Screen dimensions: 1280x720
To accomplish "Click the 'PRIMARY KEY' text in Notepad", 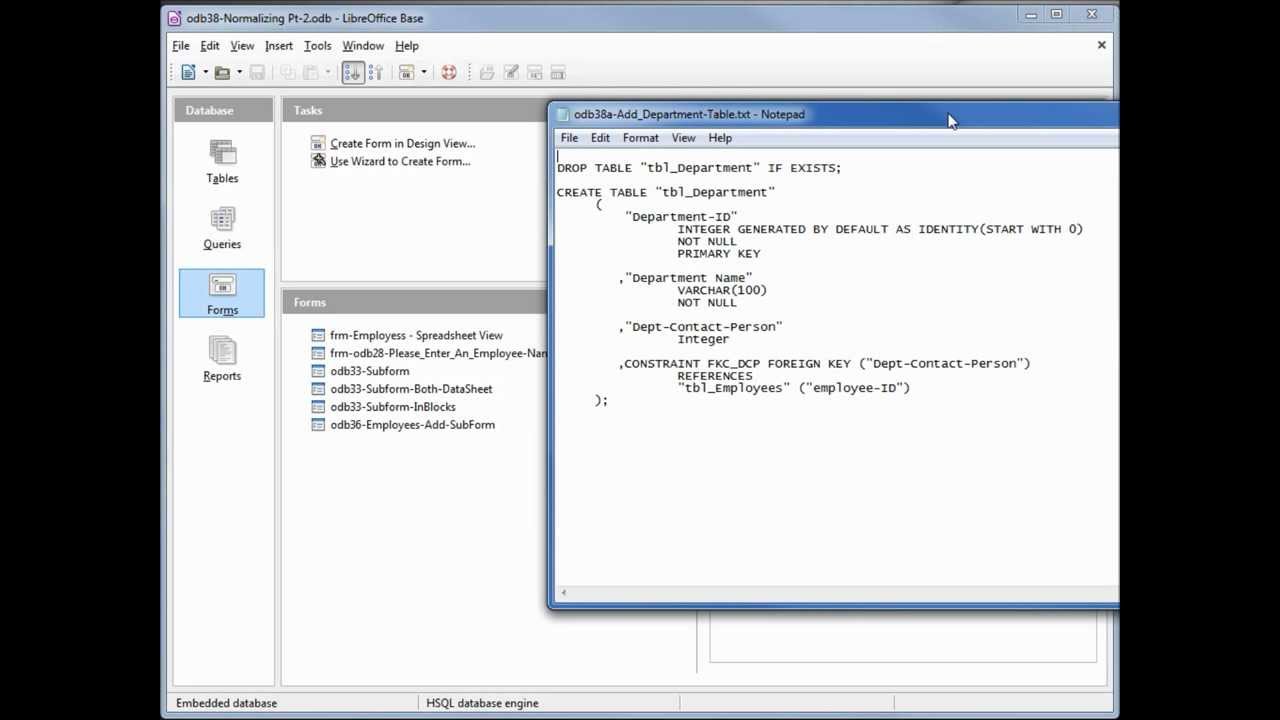I will [719, 254].
